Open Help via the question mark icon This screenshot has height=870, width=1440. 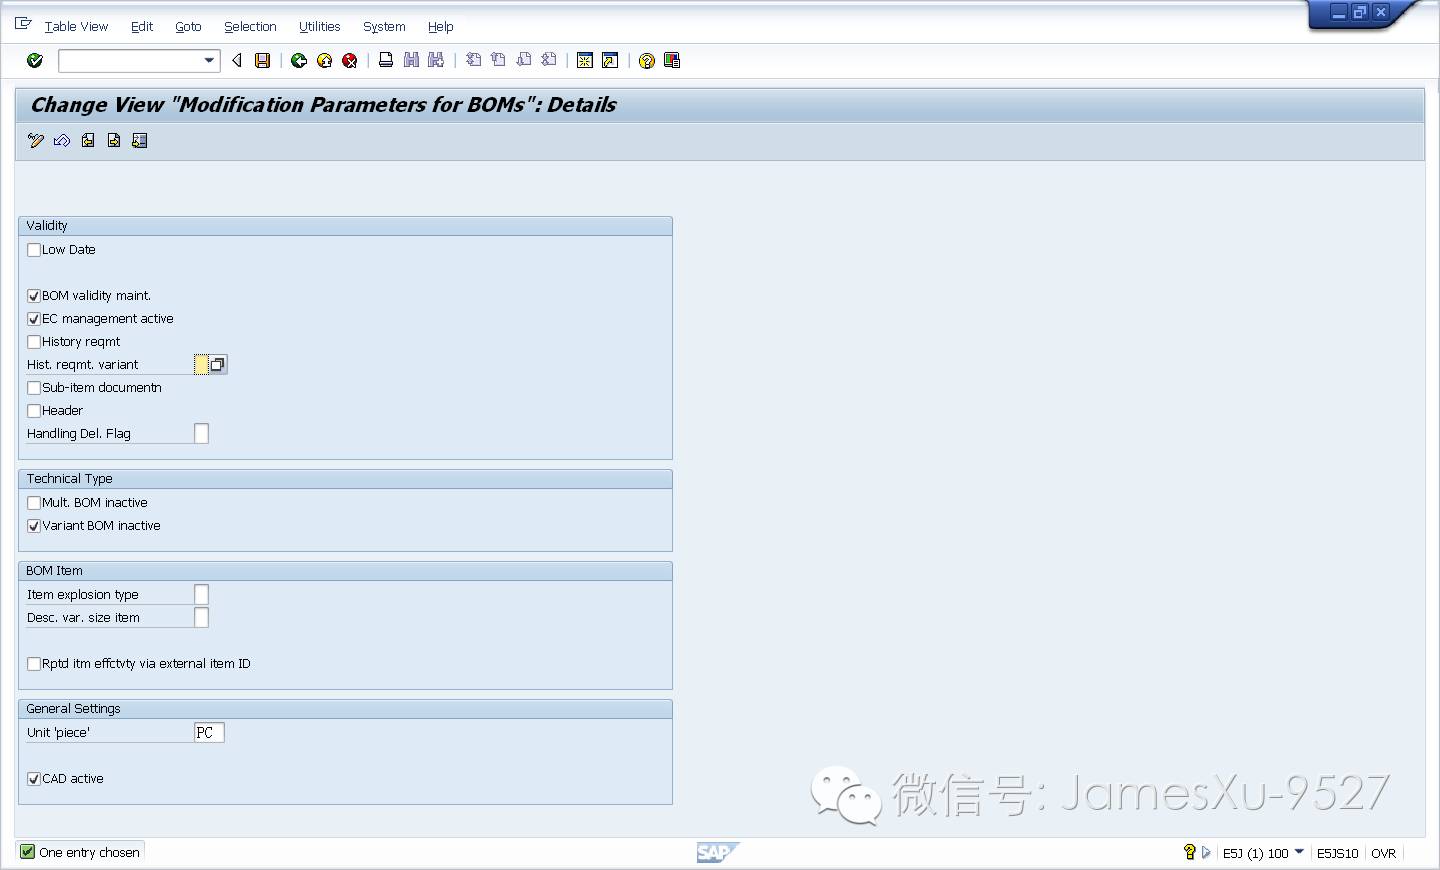click(x=647, y=61)
